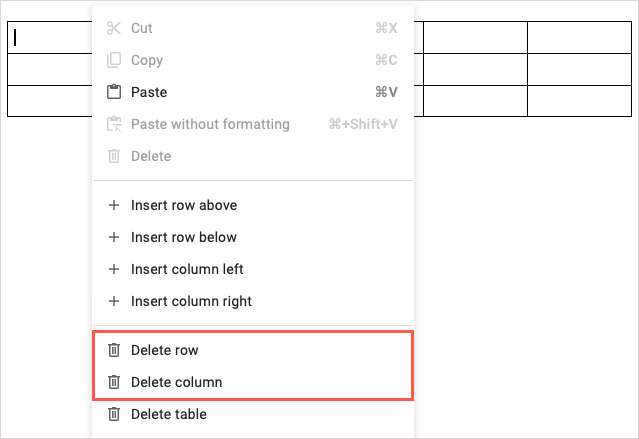Click the trash icon next to Delete row
Screen dimensions: 639x439
click(x=114, y=350)
